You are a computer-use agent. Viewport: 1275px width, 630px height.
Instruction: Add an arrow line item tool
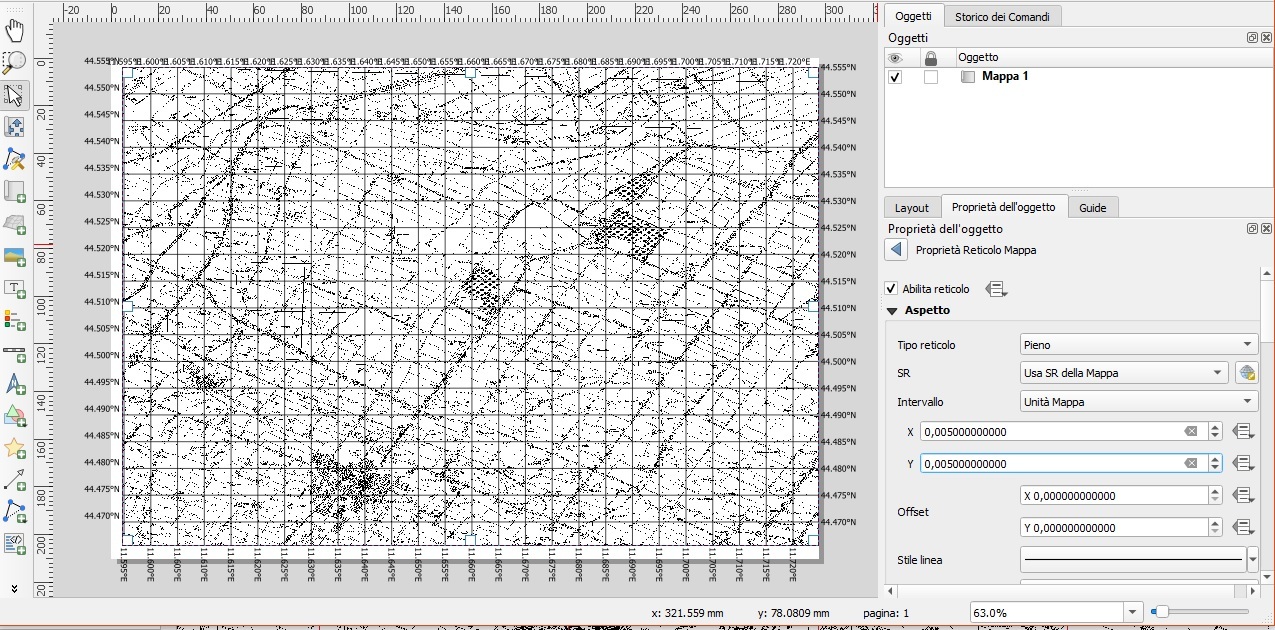tap(15, 480)
